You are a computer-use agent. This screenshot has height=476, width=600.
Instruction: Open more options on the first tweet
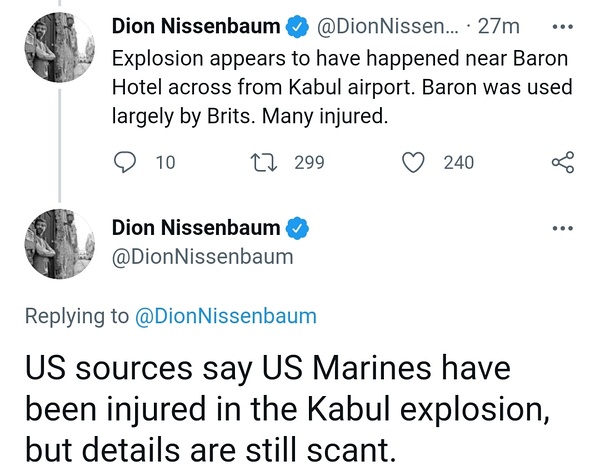point(564,22)
